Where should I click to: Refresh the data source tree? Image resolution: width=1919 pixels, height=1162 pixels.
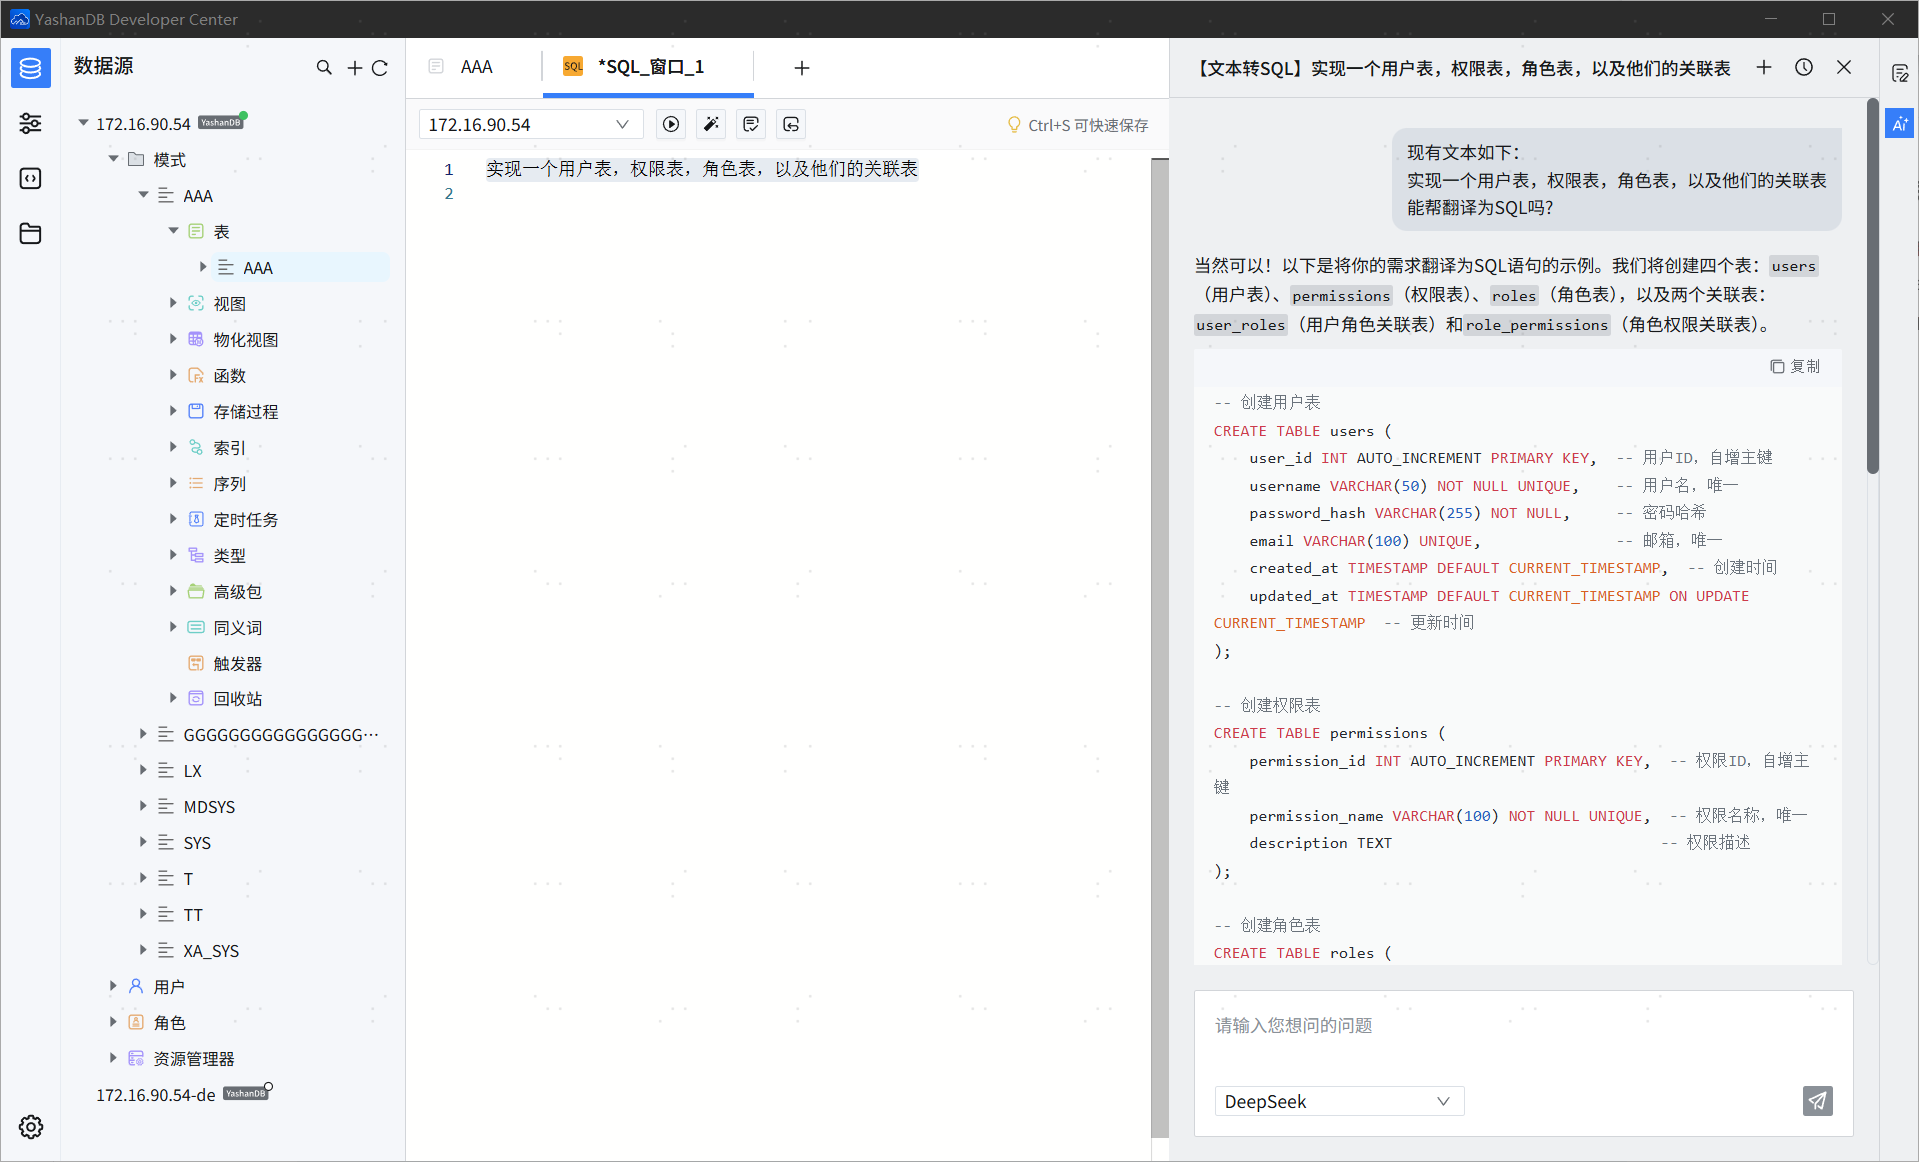[x=380, y=67]
